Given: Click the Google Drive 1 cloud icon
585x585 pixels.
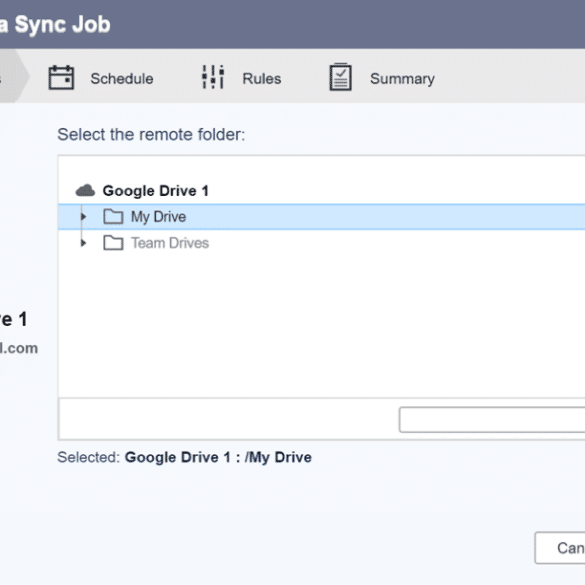Looking at the screenshot, I should coord(85,190).
